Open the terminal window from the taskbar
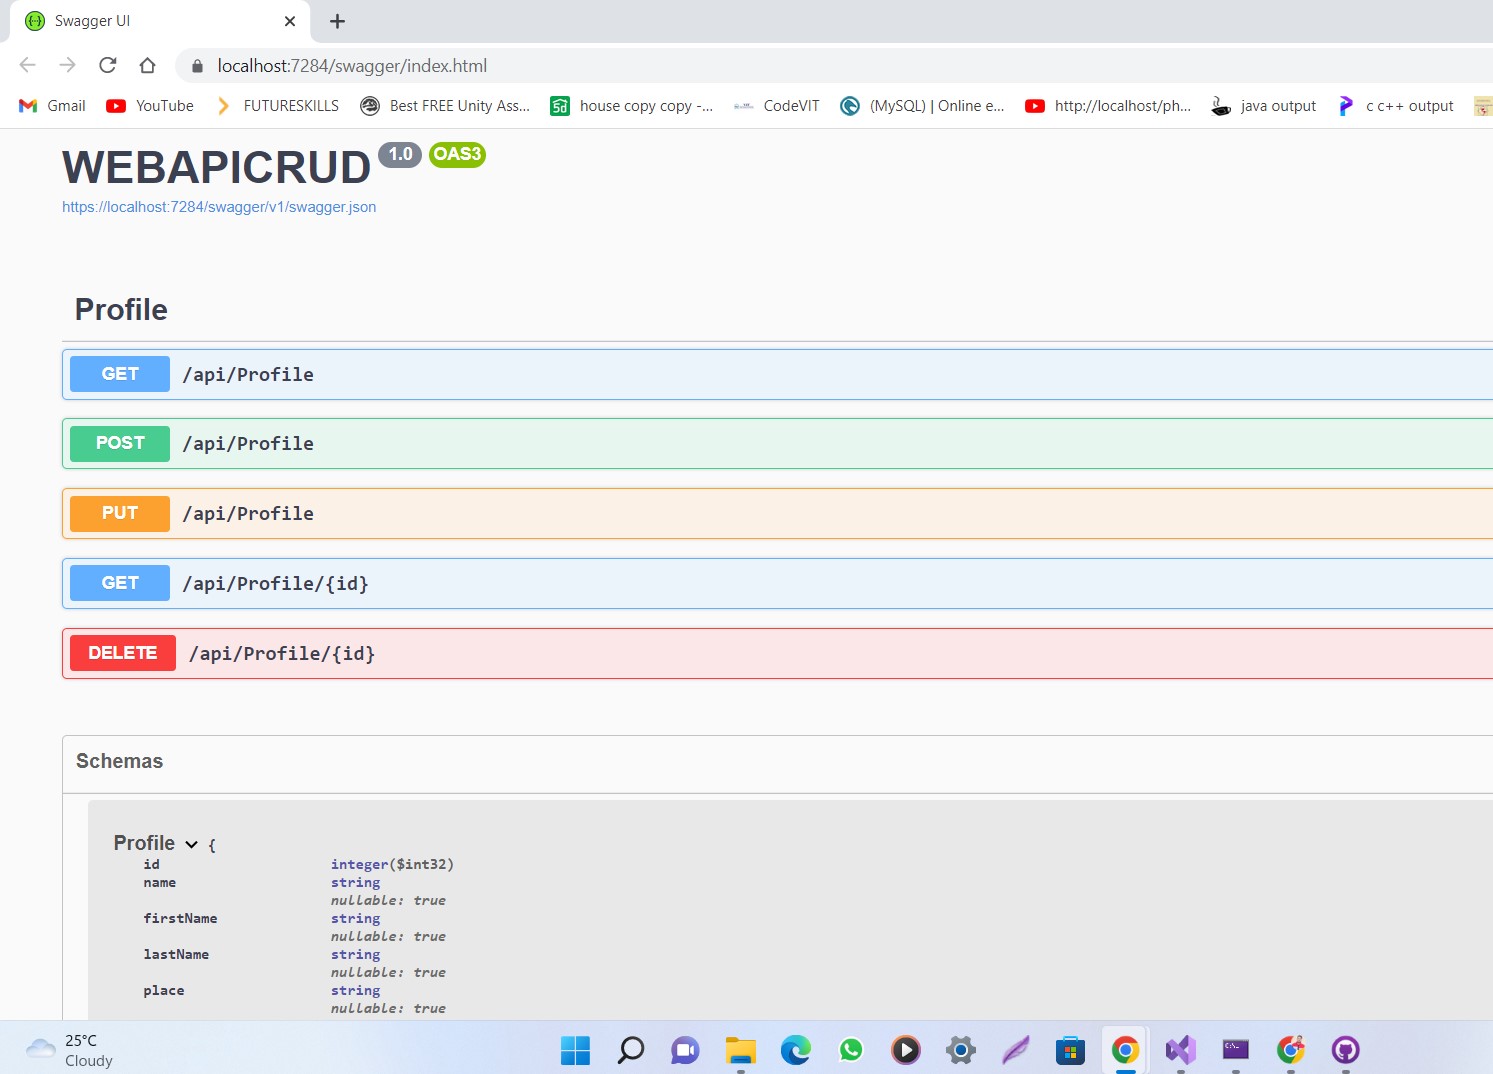The image size is (1493, 1074). pyautogui.click(x=1236, y=1050)
